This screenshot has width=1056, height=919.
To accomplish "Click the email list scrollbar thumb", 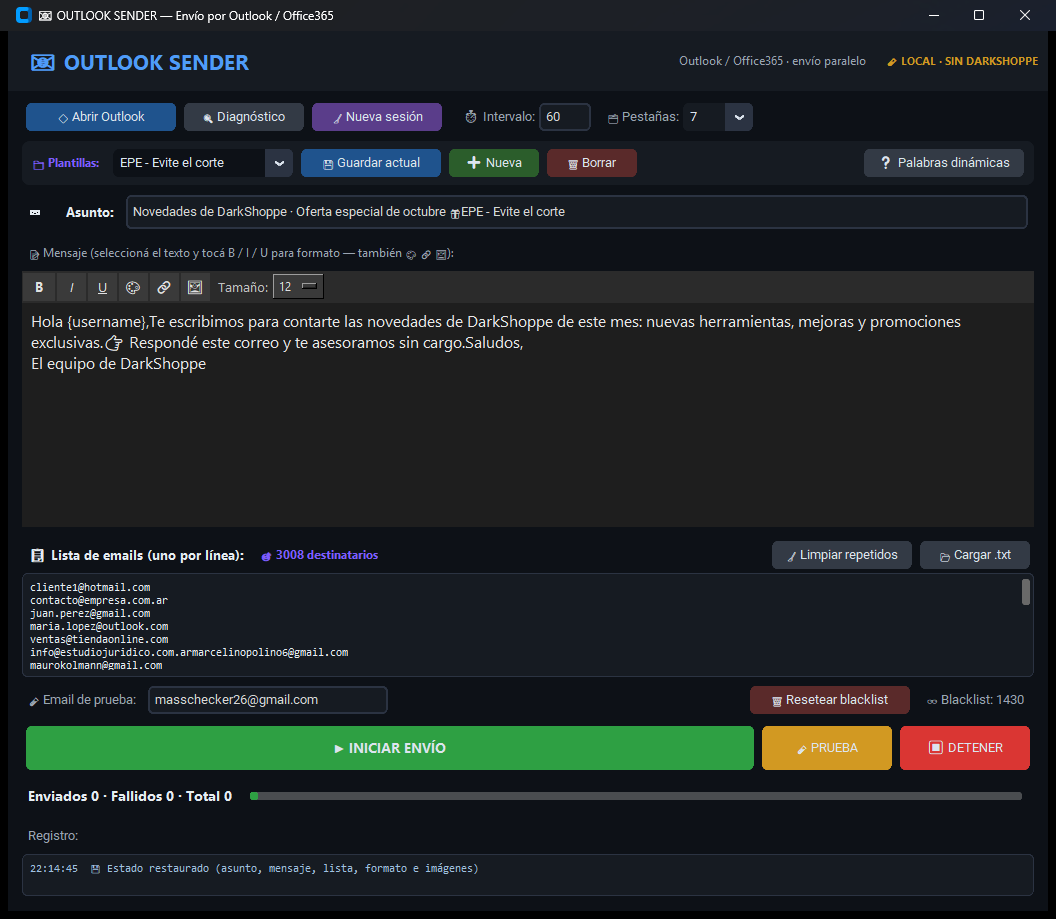I will 1026,592.
